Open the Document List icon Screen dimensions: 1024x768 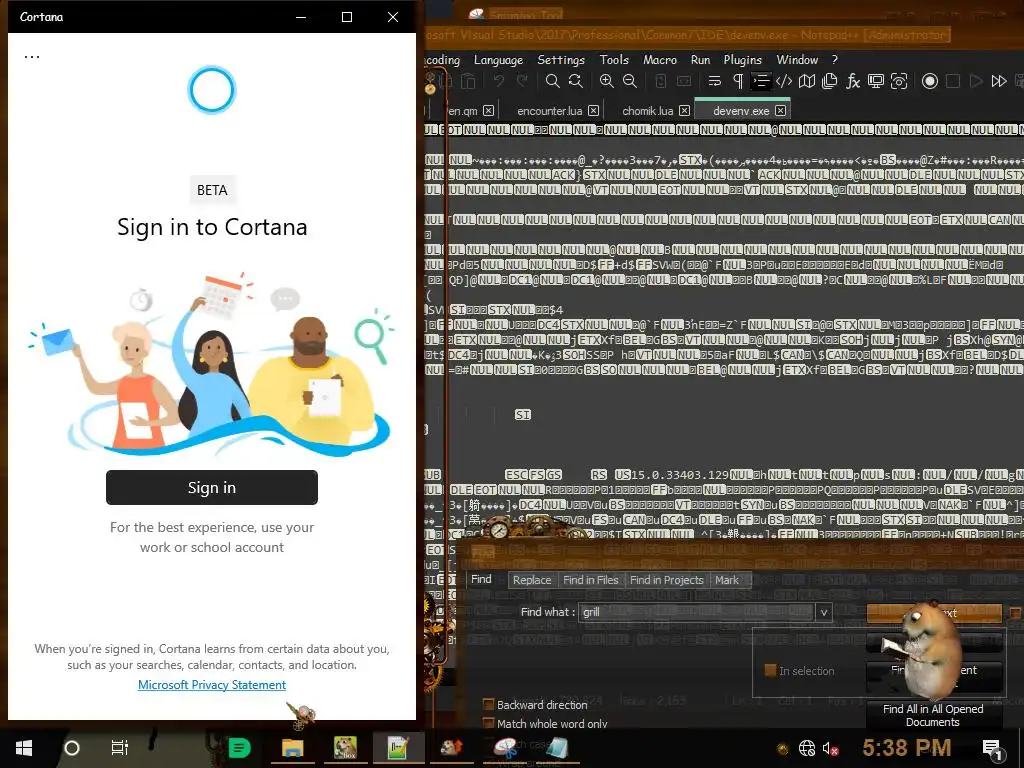(x=830, y=81)
